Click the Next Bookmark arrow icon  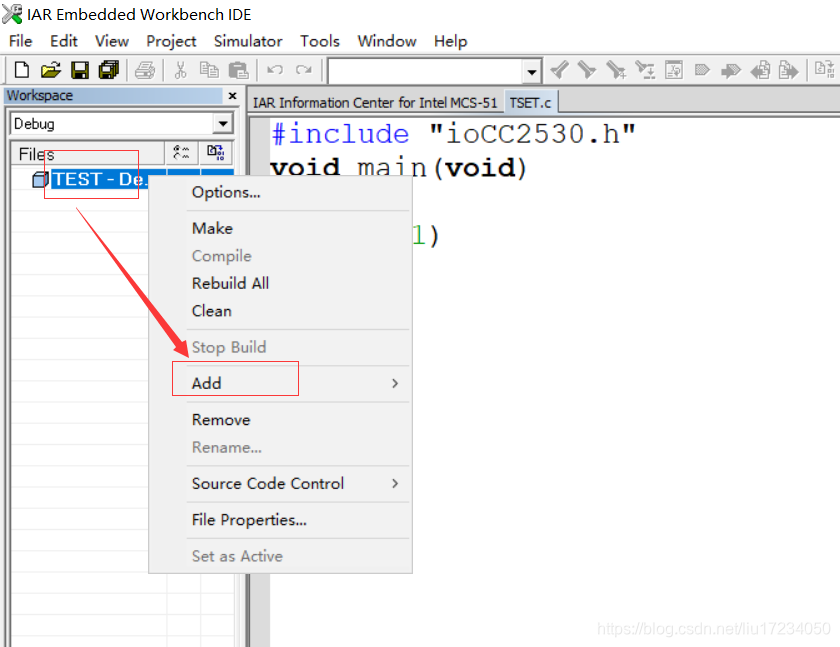click(731, 70)
